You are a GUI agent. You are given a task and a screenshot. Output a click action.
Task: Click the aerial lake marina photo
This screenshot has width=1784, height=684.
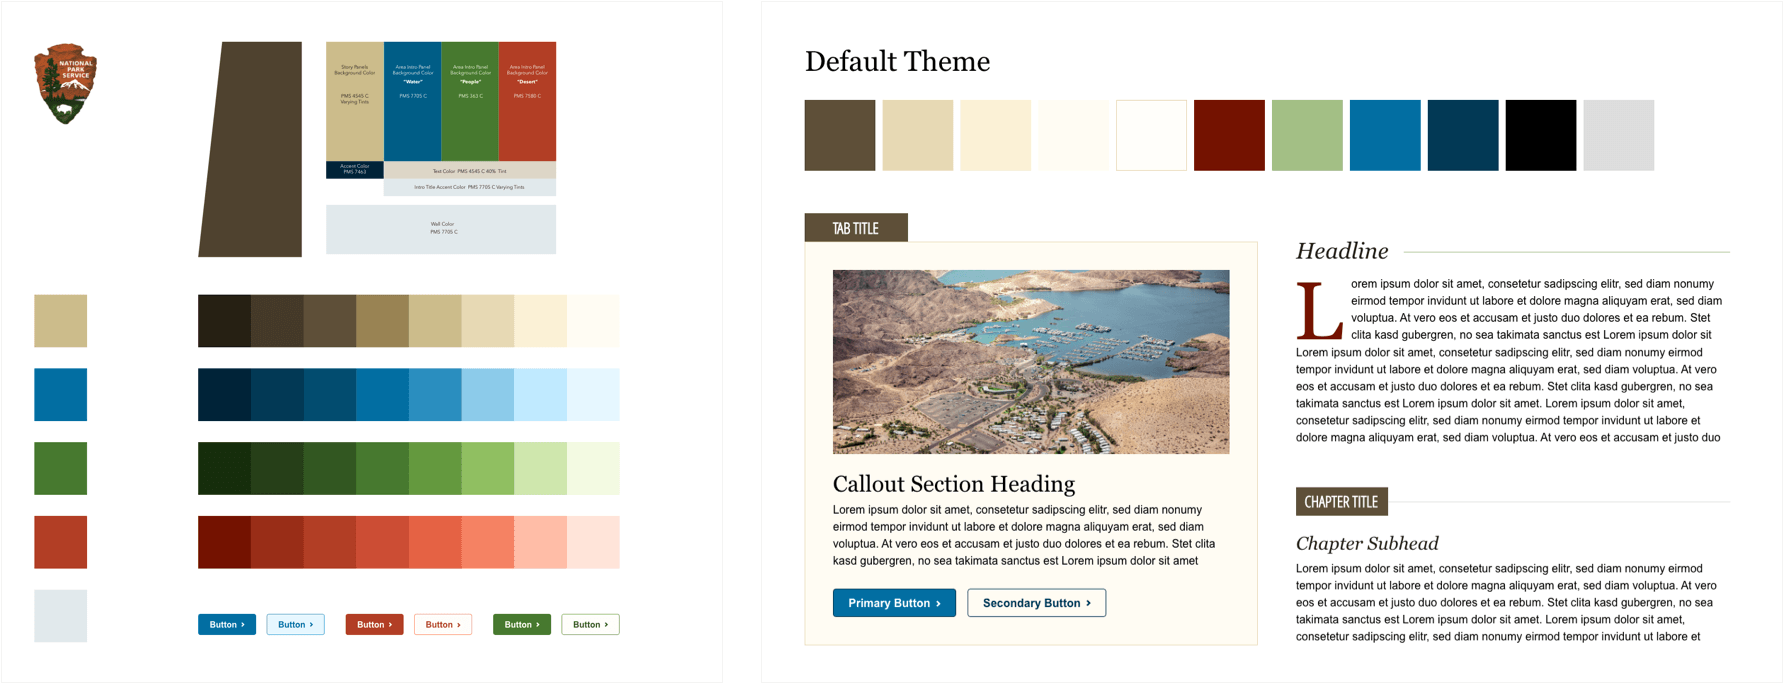click(1031, 362)
